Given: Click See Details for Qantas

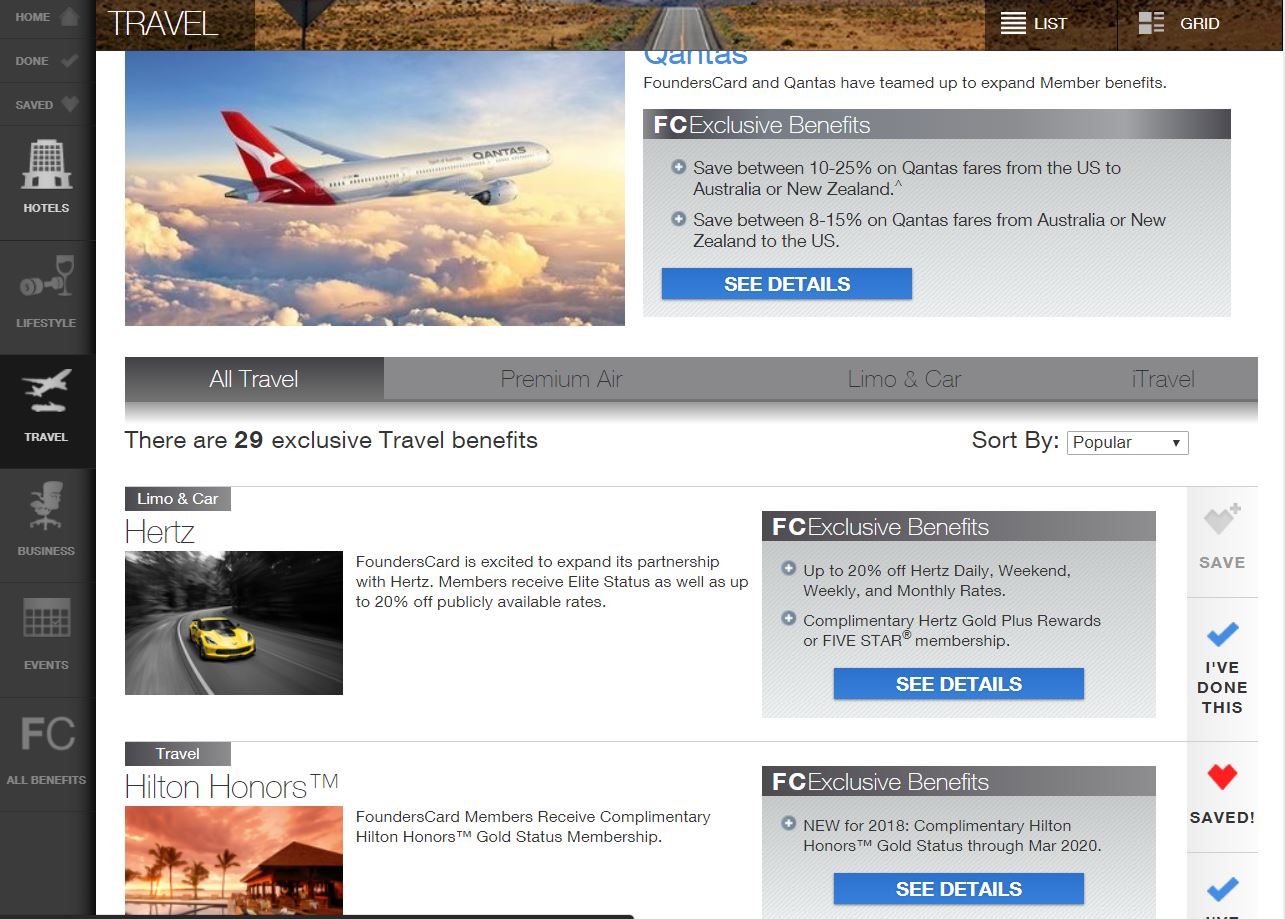Looking at the screenshot, I should coord(787,284).
